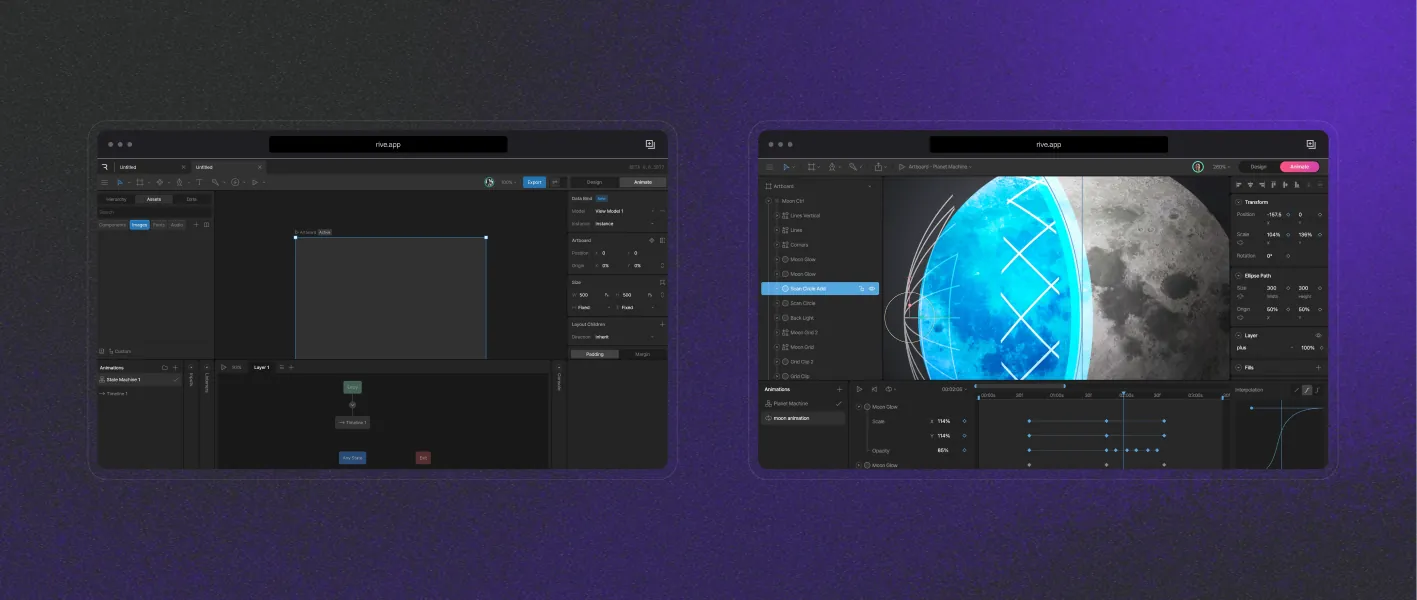The image size is (1417, 600).
Task: Select hold interpolation icon
Action: pos(1317,390)
